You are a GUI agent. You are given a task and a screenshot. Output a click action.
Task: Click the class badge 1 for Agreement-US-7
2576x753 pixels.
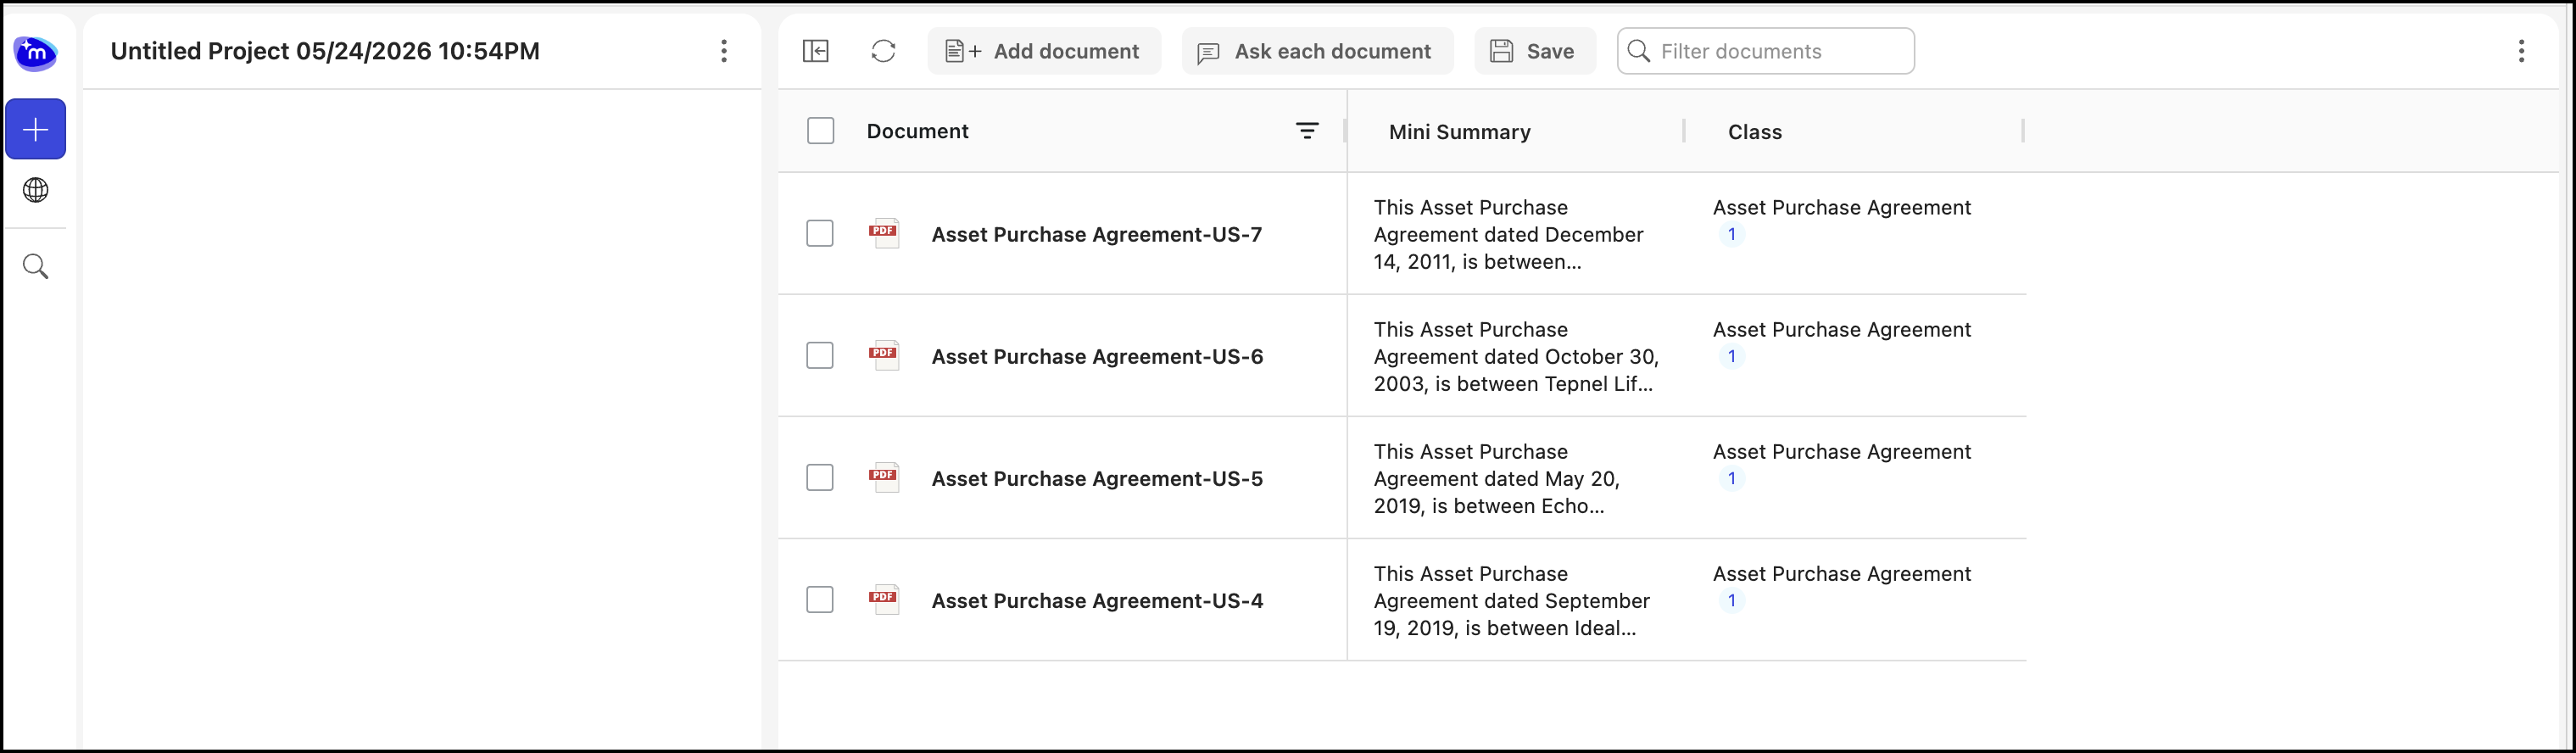click(1731, 234)
